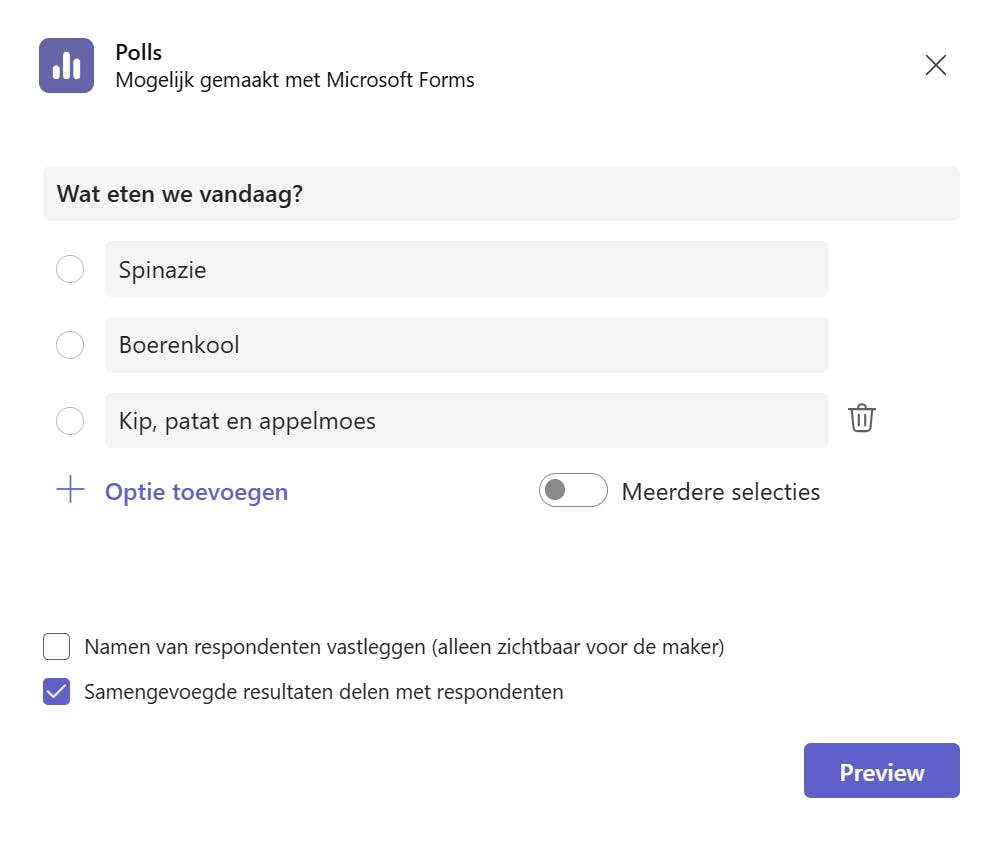Select the radio button beside Kip, patat en appelmoes

(x=70, y=421)
